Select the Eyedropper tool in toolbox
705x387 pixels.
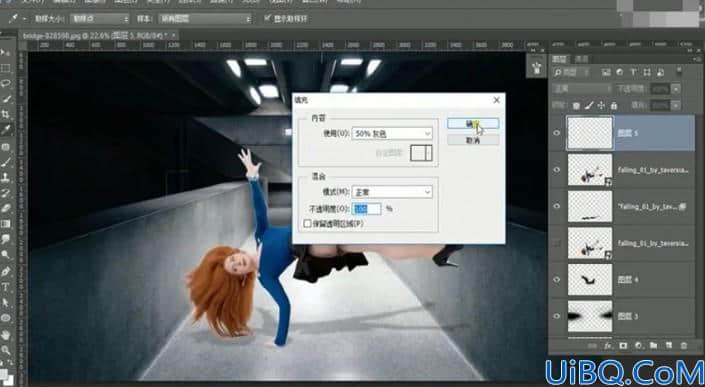click(5, 130)
